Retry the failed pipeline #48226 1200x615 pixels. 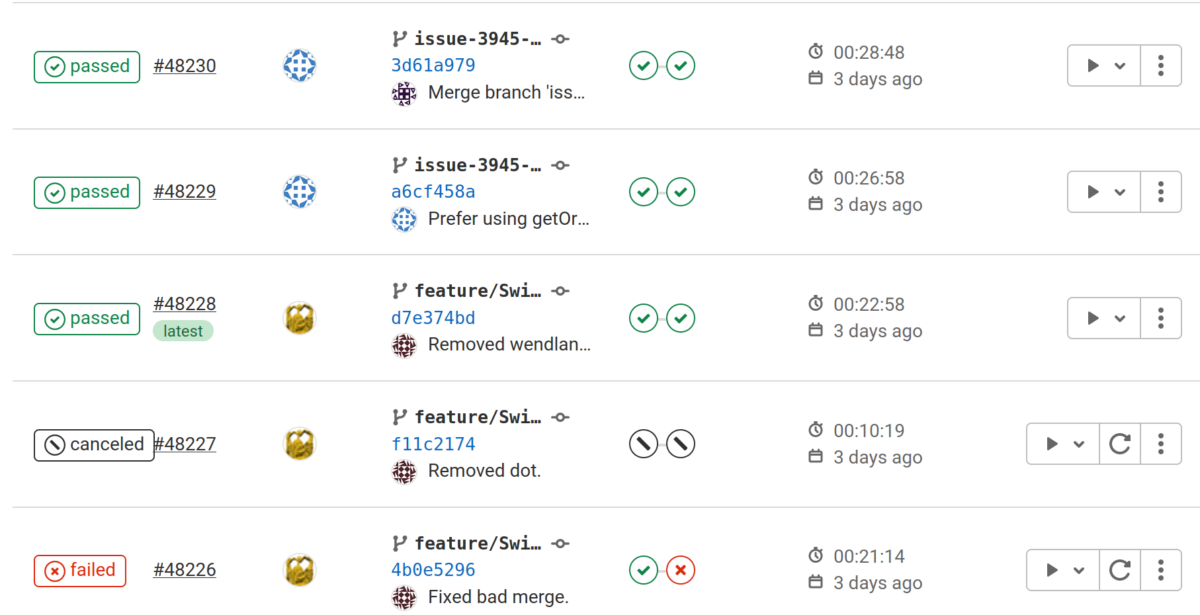[1120, 570]
